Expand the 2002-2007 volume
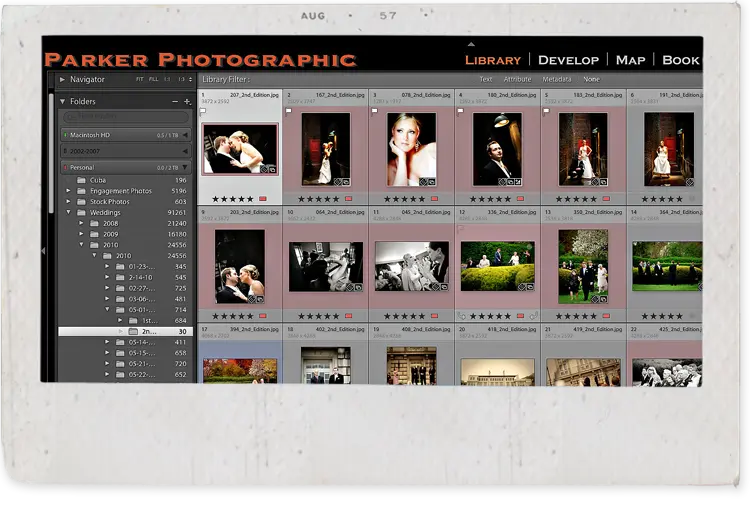The width and height of the screenshot is (750, 510). tap(185, 151)
